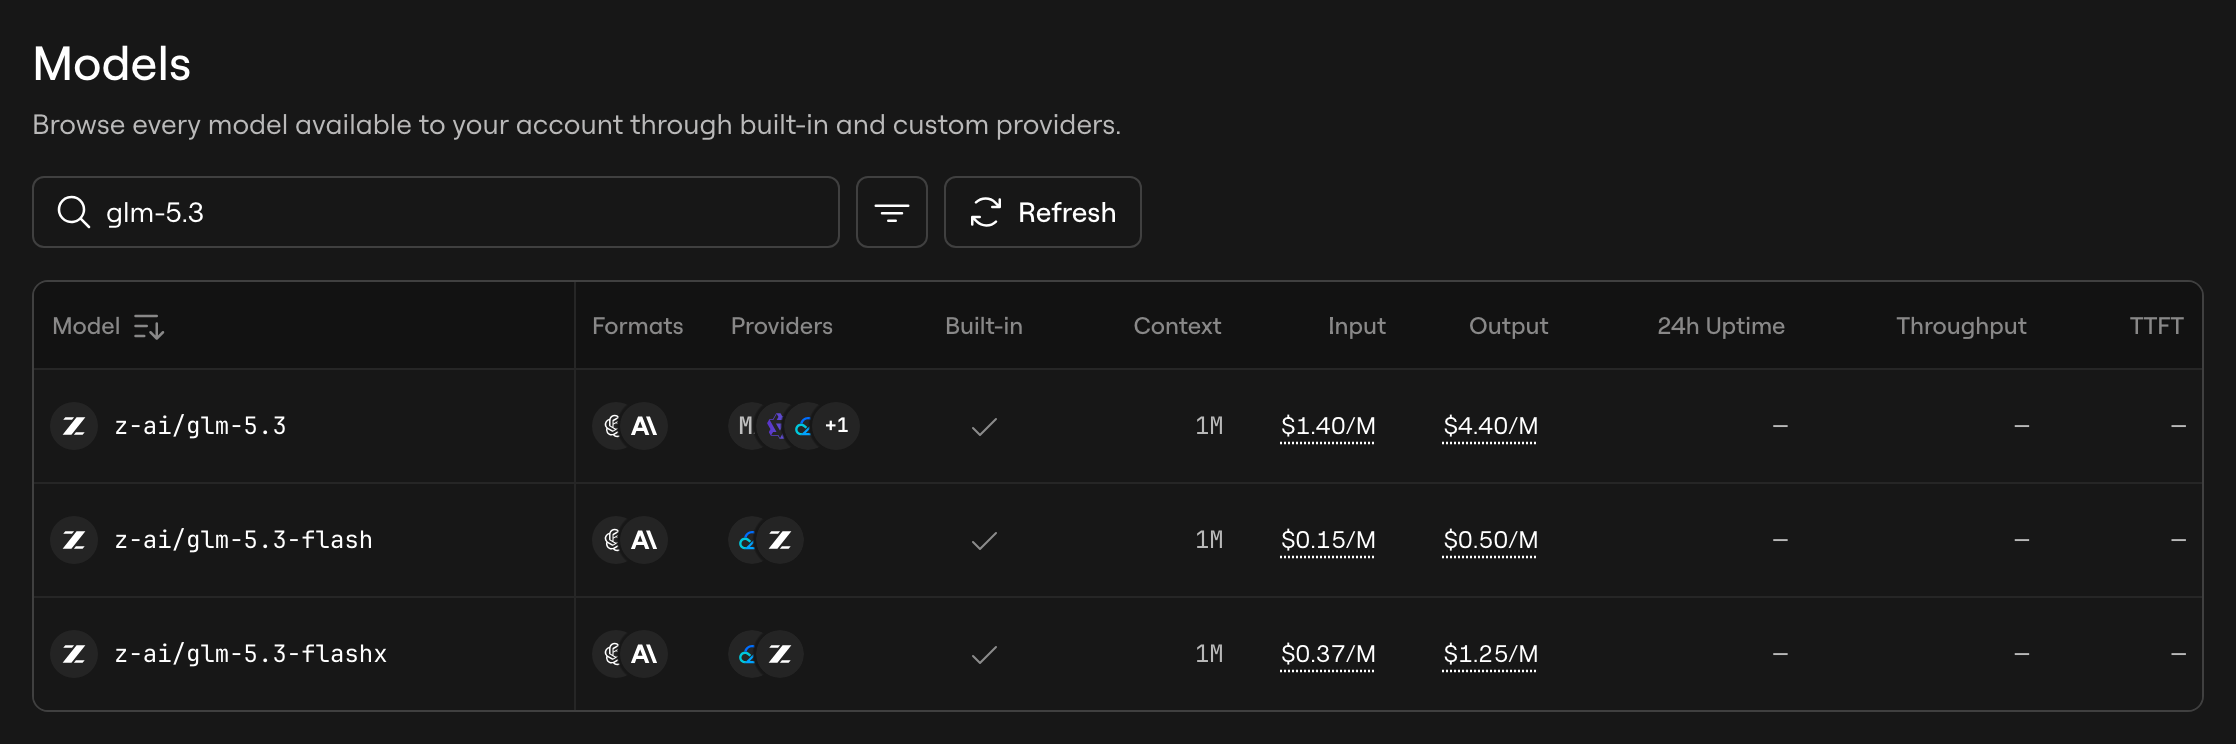The width and height of the screenshot is (2236, 744).
Task: Open the z-ai/glm-5.3 model name
Action: pos(200,426)
